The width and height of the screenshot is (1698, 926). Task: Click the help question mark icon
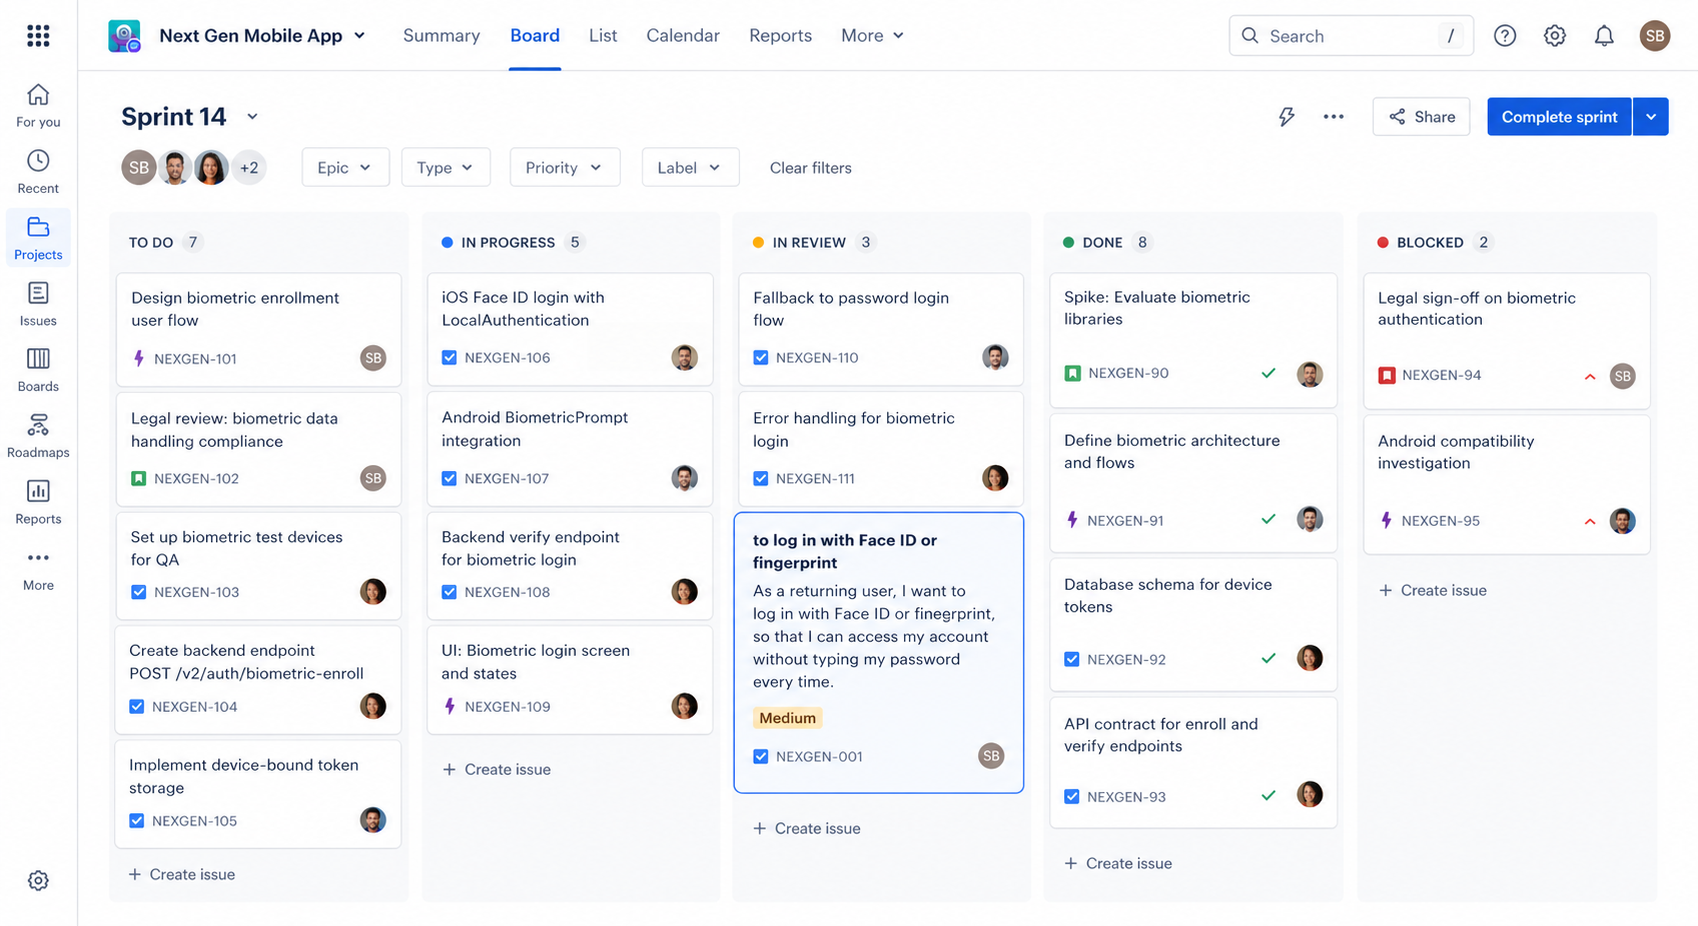coord(1505,36)
